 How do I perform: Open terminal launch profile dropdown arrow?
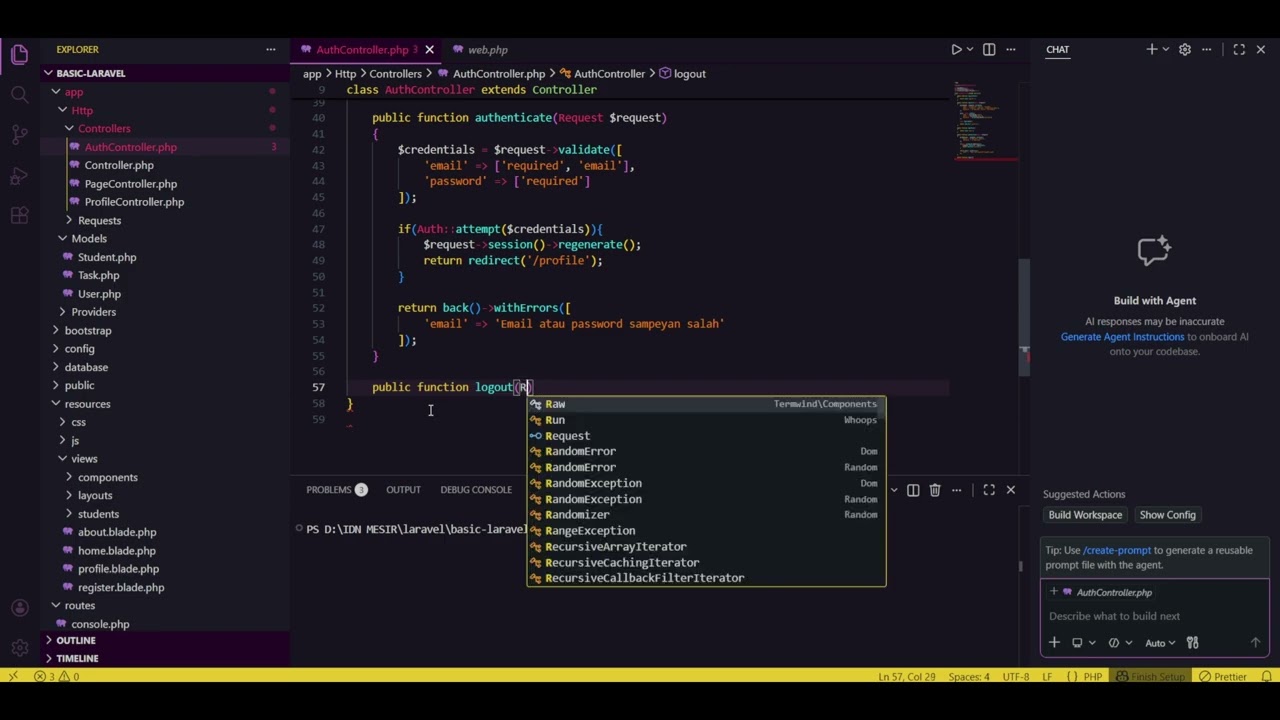[x=894, y=490]
